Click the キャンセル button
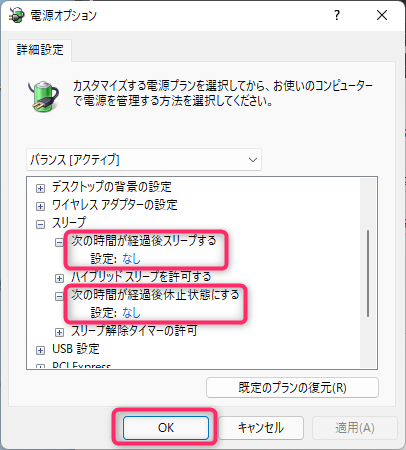This screenshot has height=450, width=406. click(261, 427)
